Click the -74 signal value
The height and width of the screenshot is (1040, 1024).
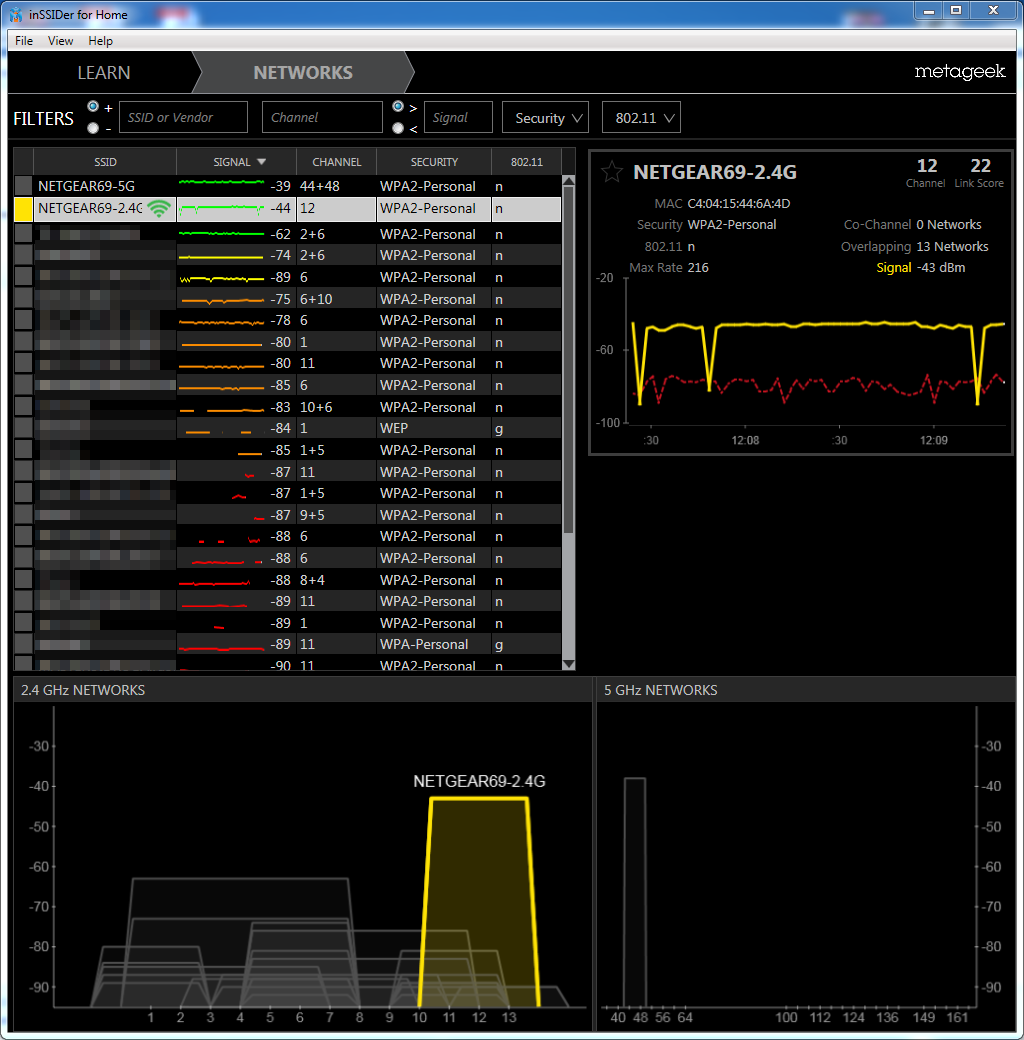[281, 255]
